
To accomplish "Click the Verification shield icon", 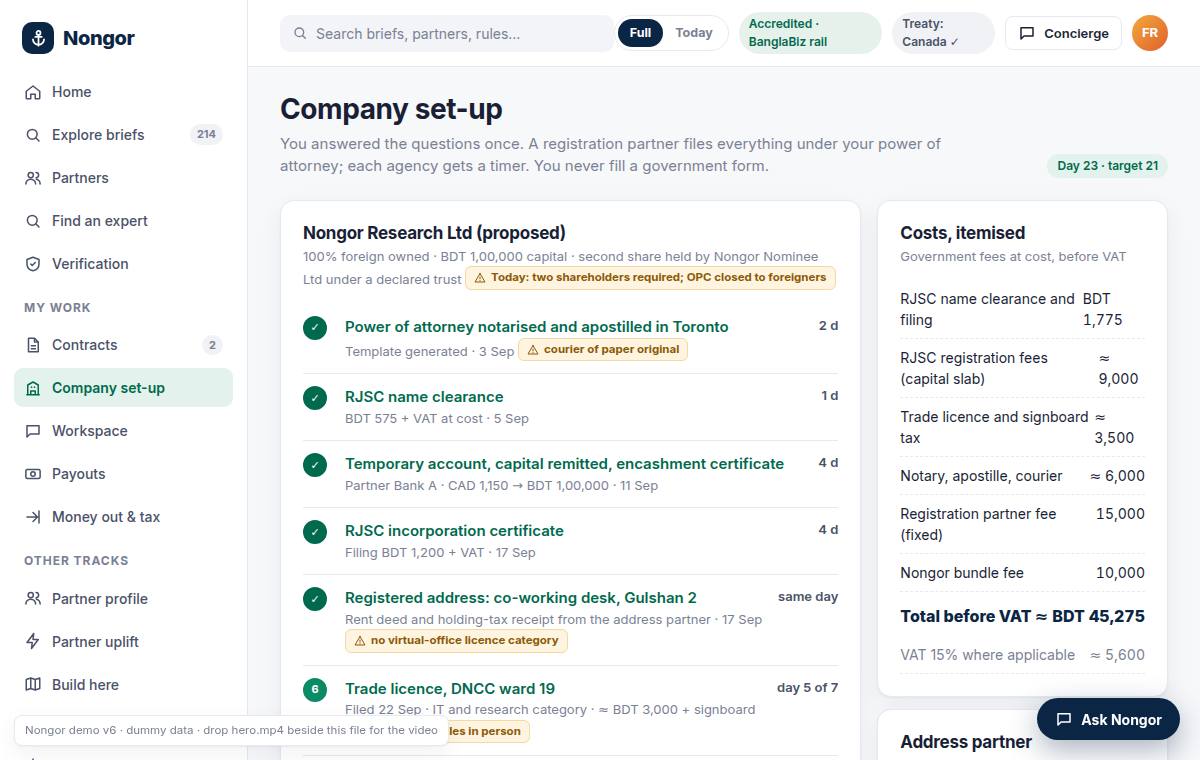I will point(33,264).
